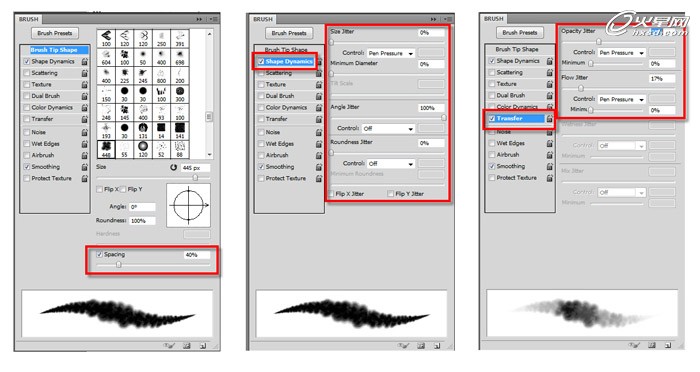Disable the Spacing checkbox
Screen dimensions: 700x372
100,255
